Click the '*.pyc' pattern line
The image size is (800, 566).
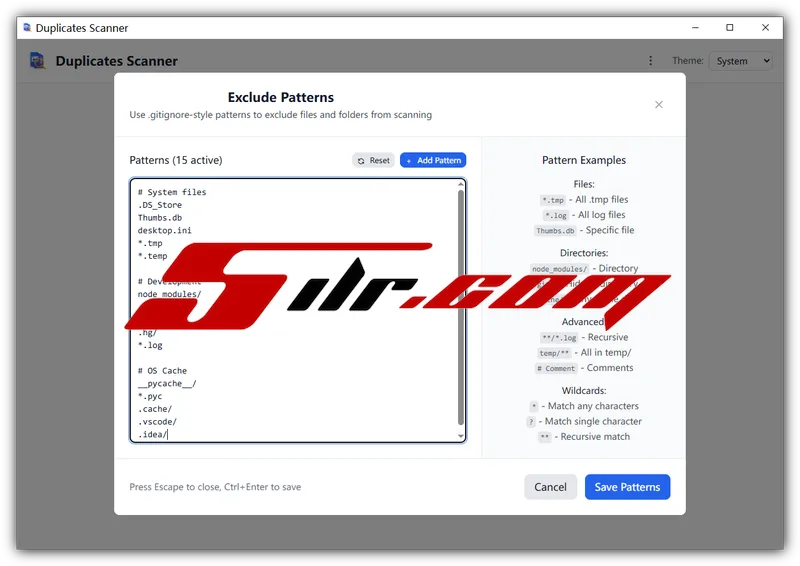[x=150, y=397]
